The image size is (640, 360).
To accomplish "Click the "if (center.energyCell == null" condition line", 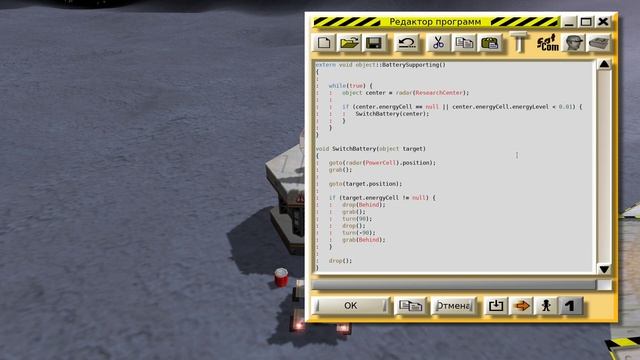I will point(462,107).
